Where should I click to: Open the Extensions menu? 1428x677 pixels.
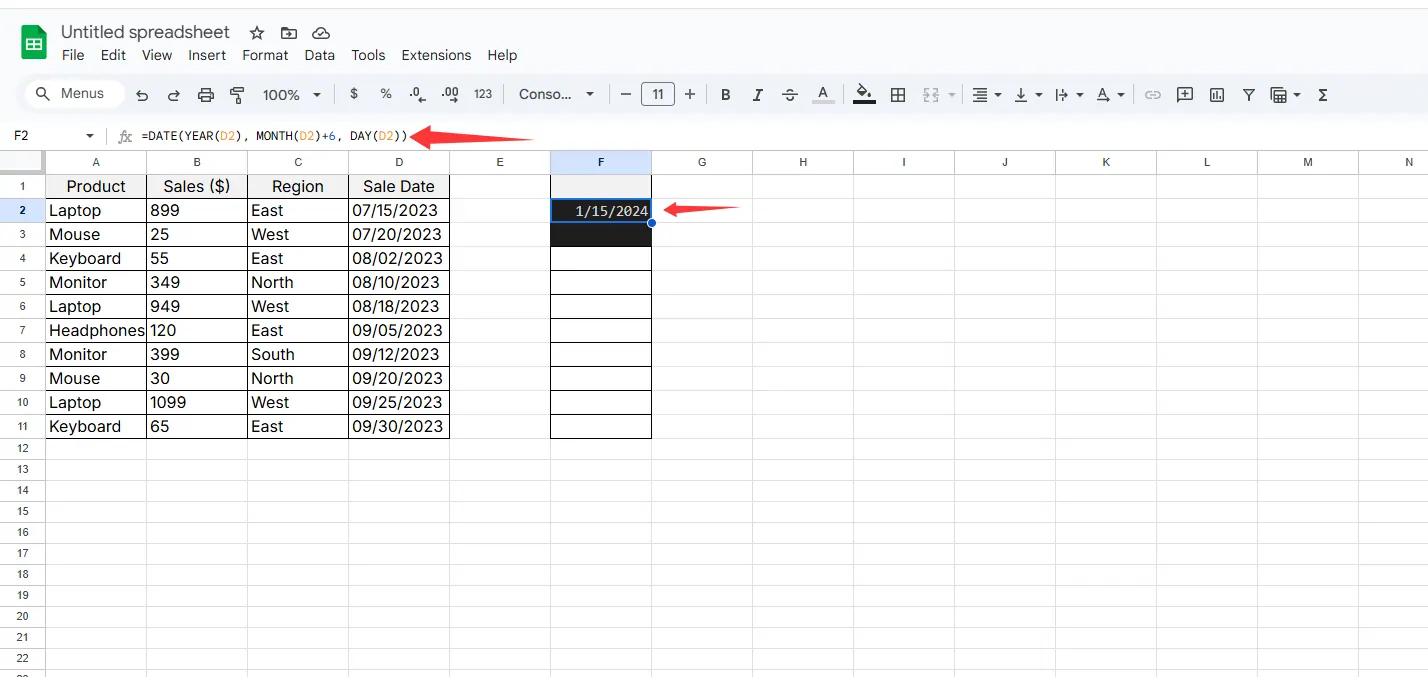[436, 55]
